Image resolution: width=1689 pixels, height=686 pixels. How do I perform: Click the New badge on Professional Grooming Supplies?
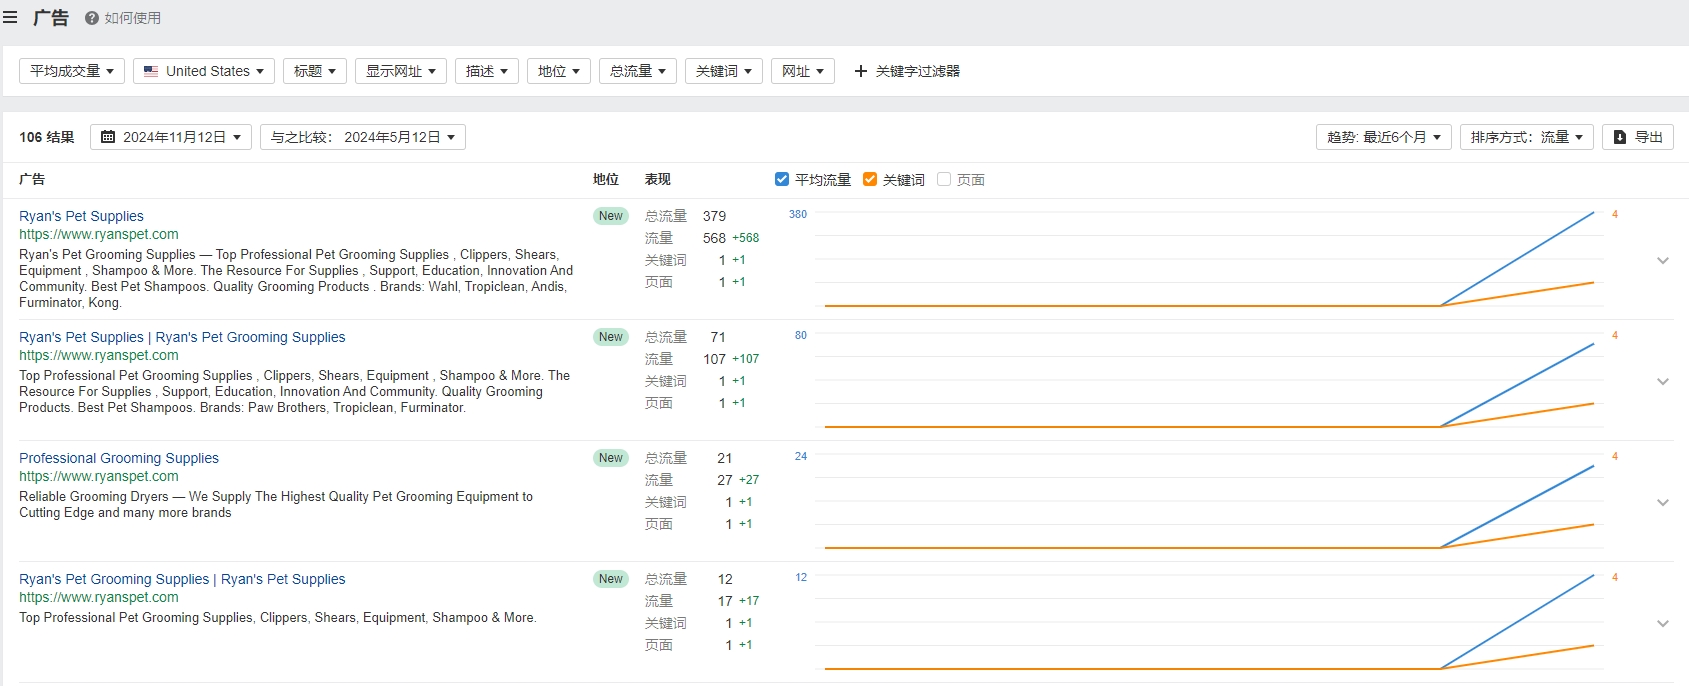(611, 458)
